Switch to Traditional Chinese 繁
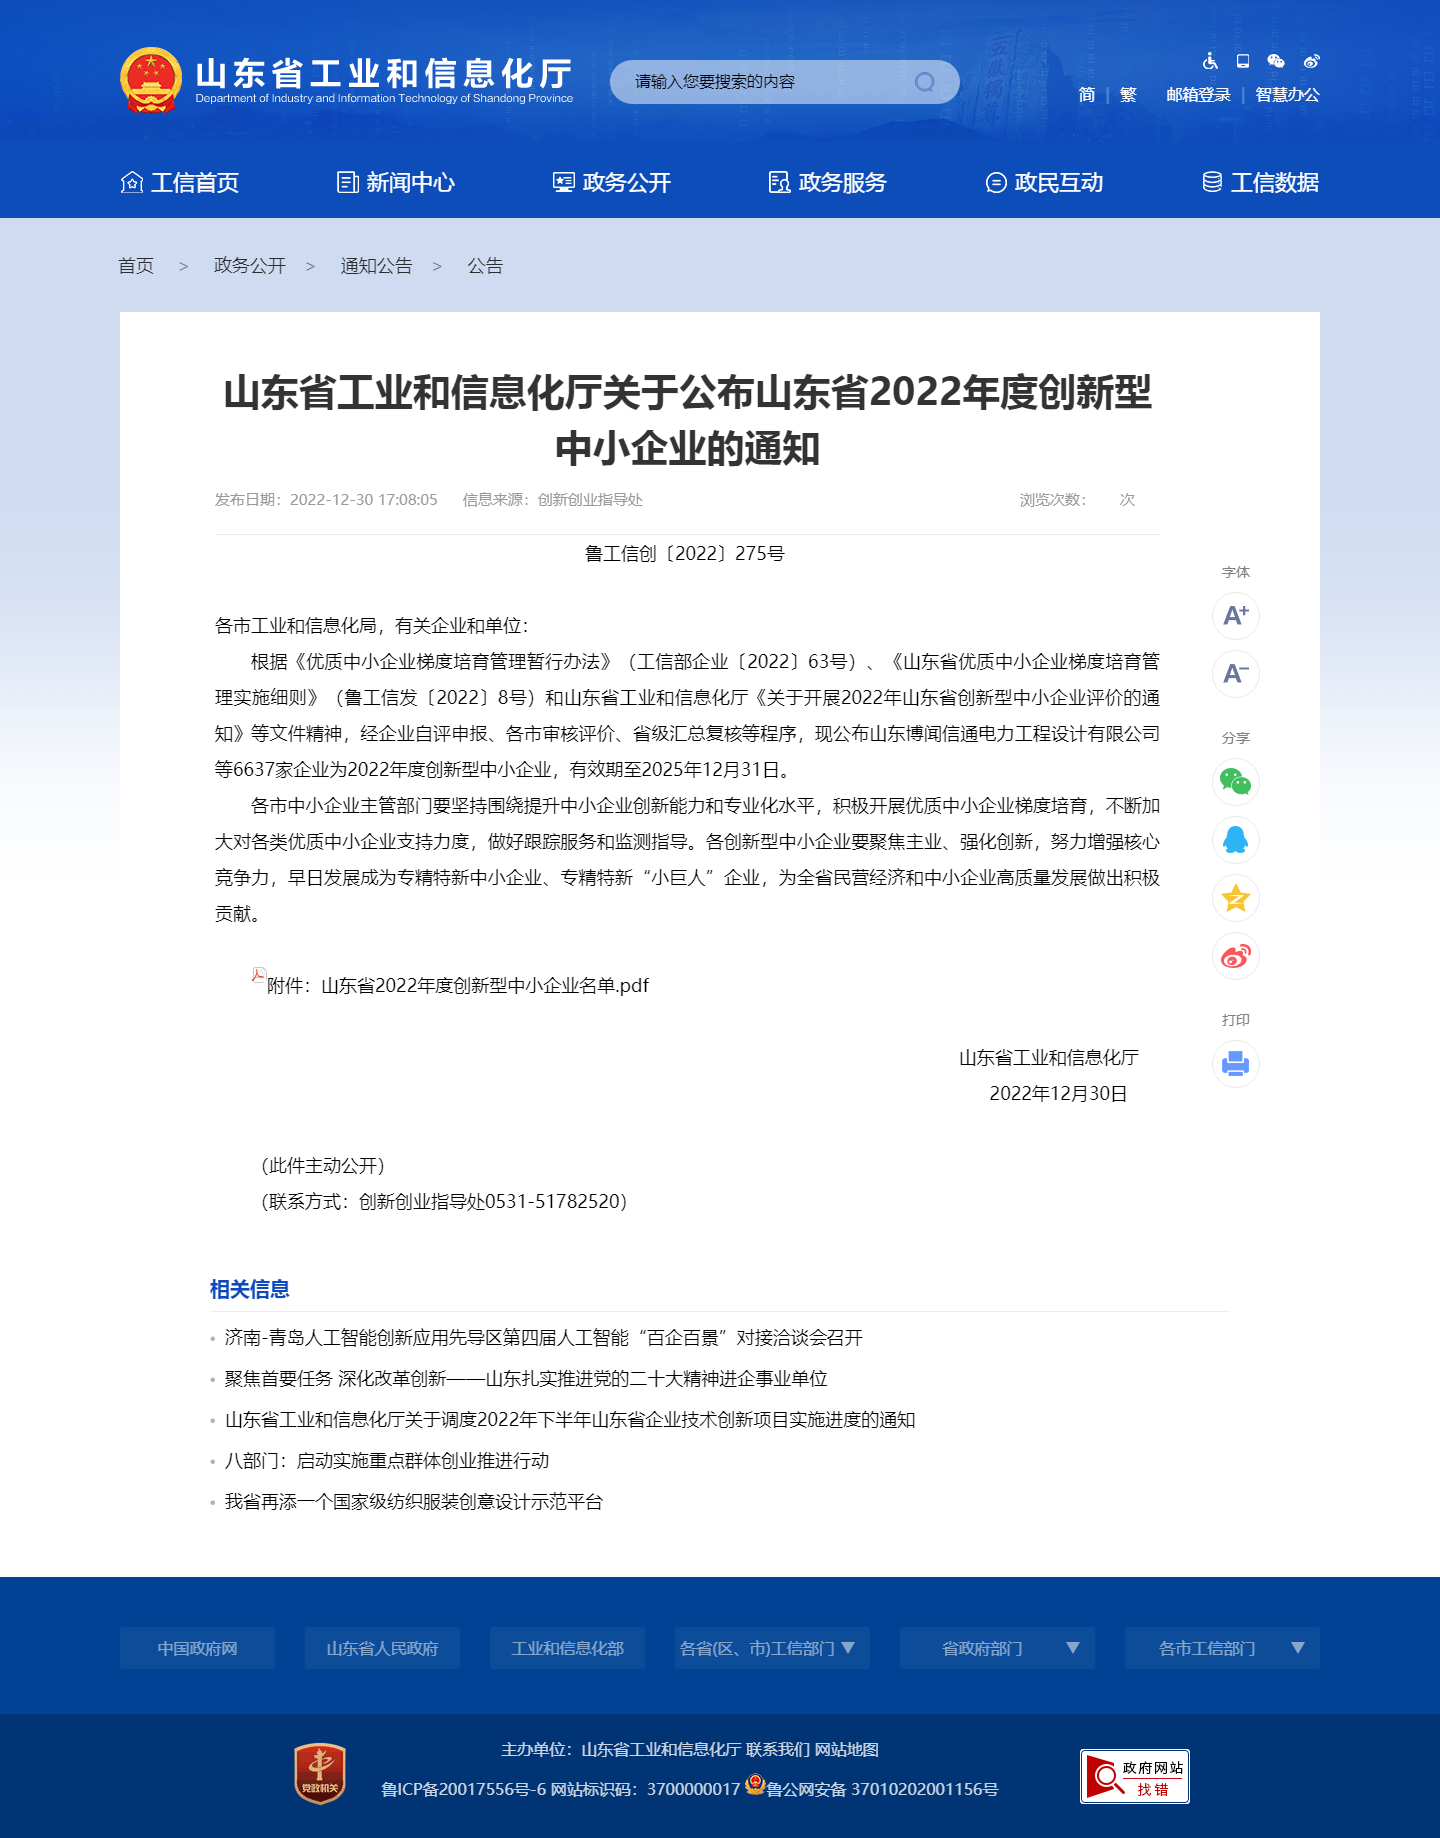The image size is (1440, 1838). pos(1128,95)
